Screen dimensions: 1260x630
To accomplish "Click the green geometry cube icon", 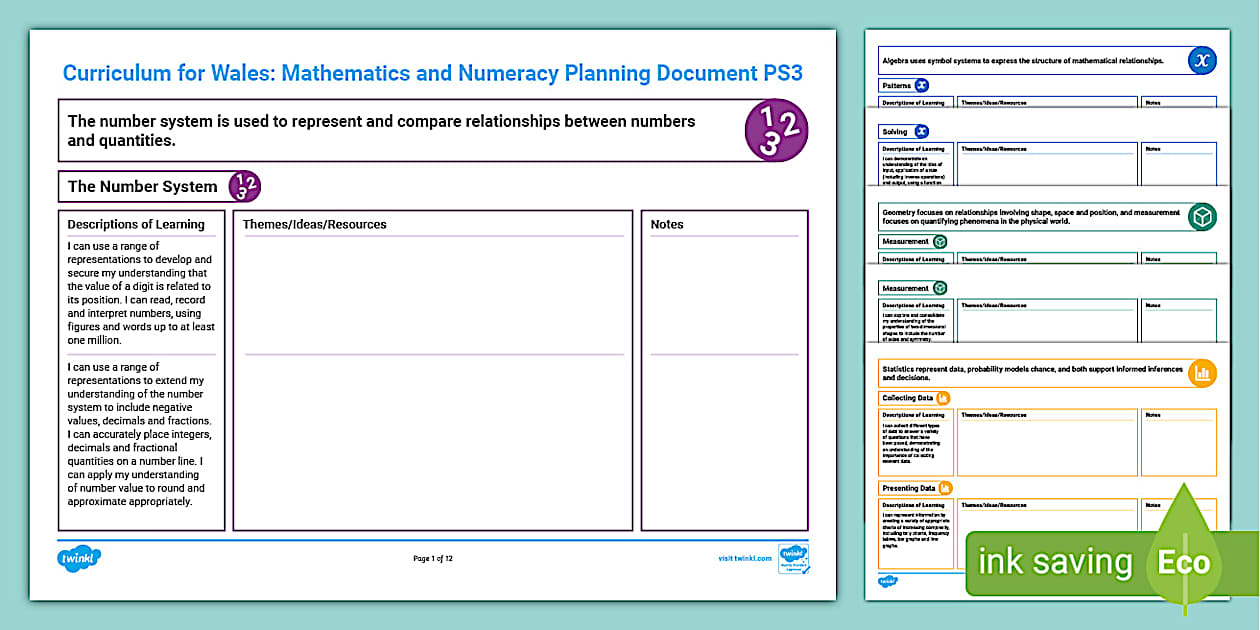I will [x=1203, y=213].
